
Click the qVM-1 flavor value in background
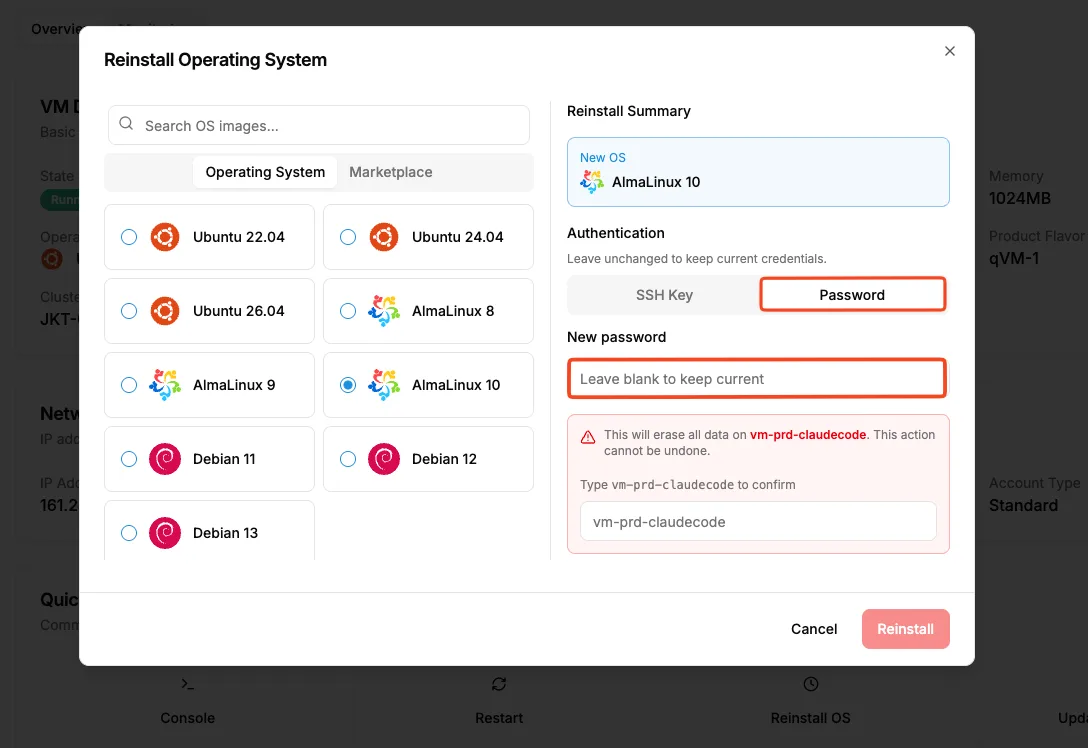[x=1014, y=258]
